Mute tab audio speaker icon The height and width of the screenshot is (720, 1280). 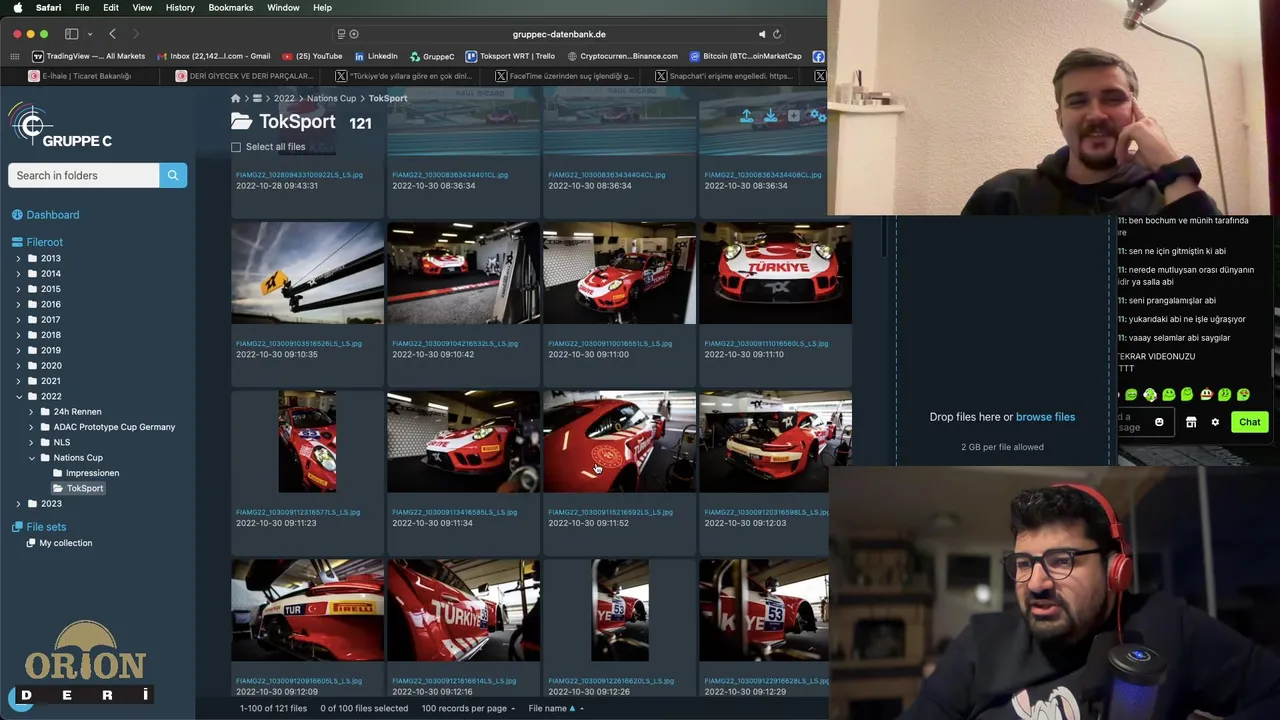tap(762, 34)
